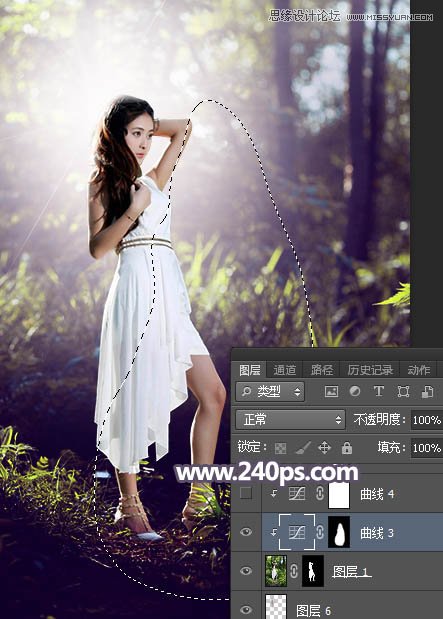Image resolution: width=443 pixels, height=619 pixels.
Task: Filter layers by shape icon
Action: [403, 392]
